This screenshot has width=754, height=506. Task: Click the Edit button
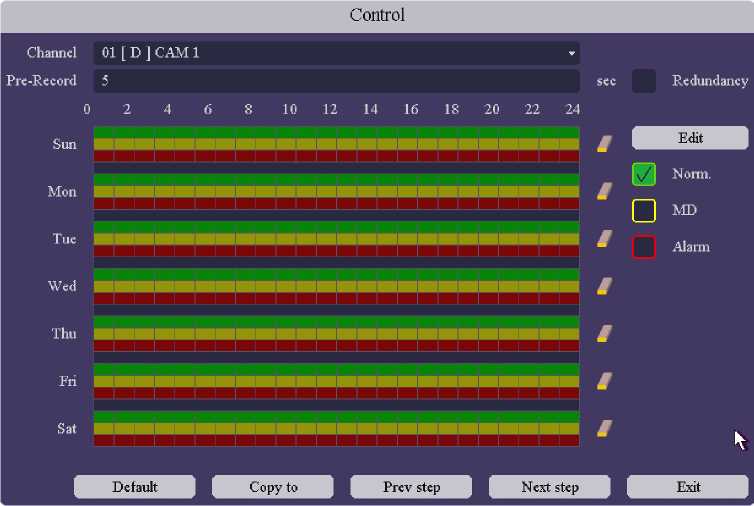(x=690, y=138)
